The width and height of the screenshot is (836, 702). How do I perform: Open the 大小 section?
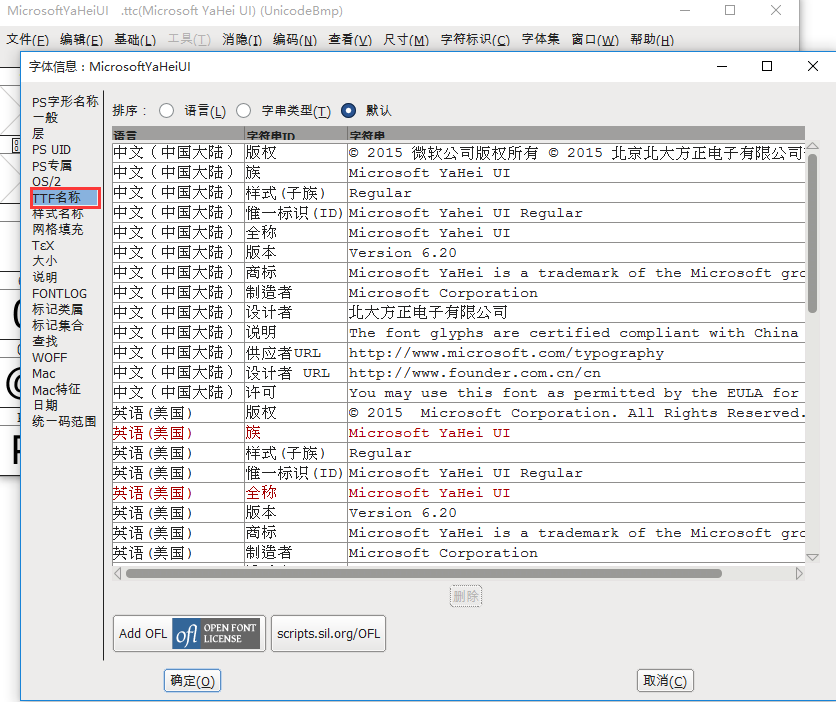tap(45, 261)
